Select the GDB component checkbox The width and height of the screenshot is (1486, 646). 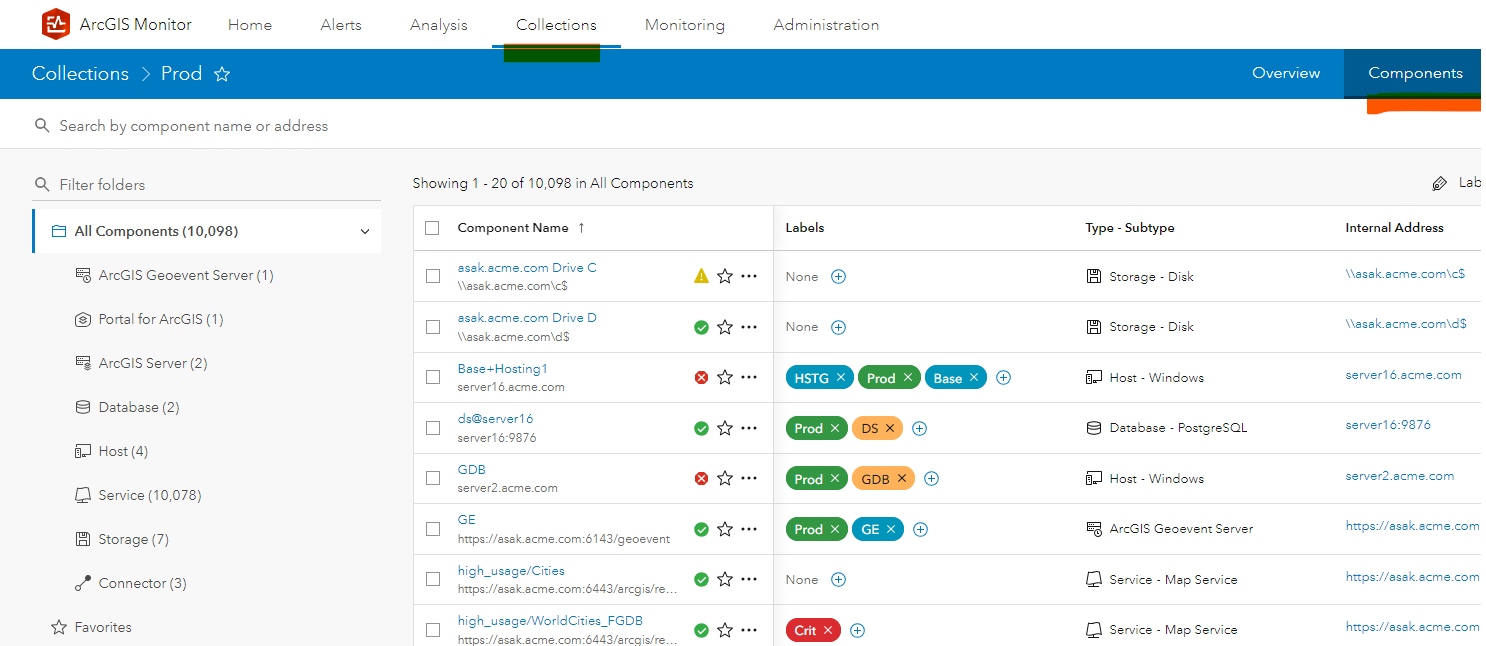click(433, 478)
